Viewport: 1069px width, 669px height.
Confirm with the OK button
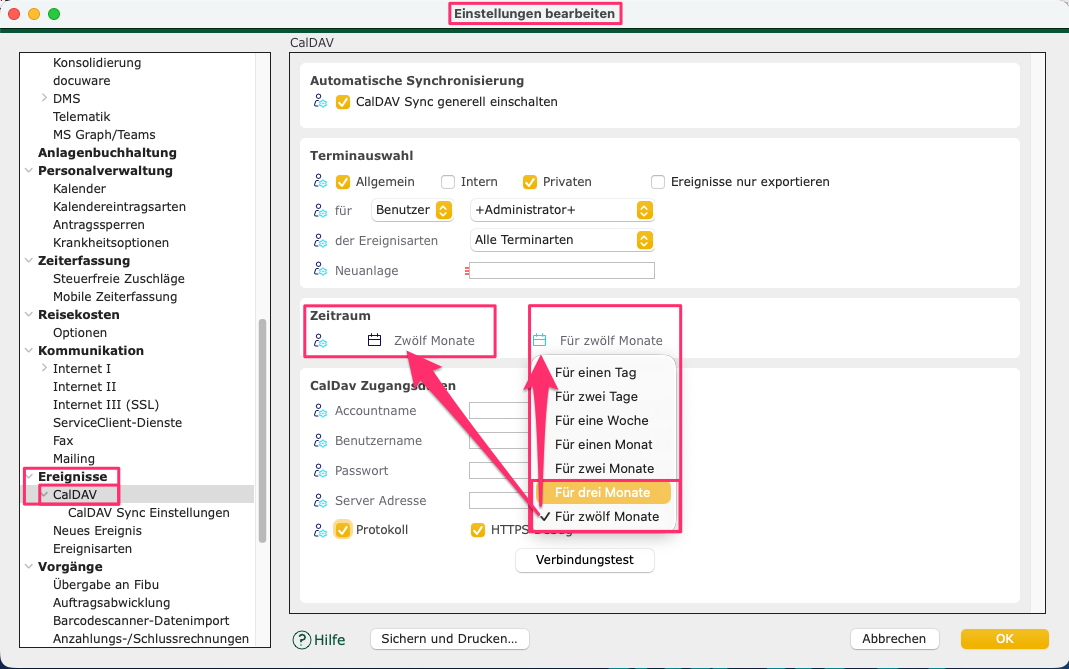click(x=1004, y=639)
